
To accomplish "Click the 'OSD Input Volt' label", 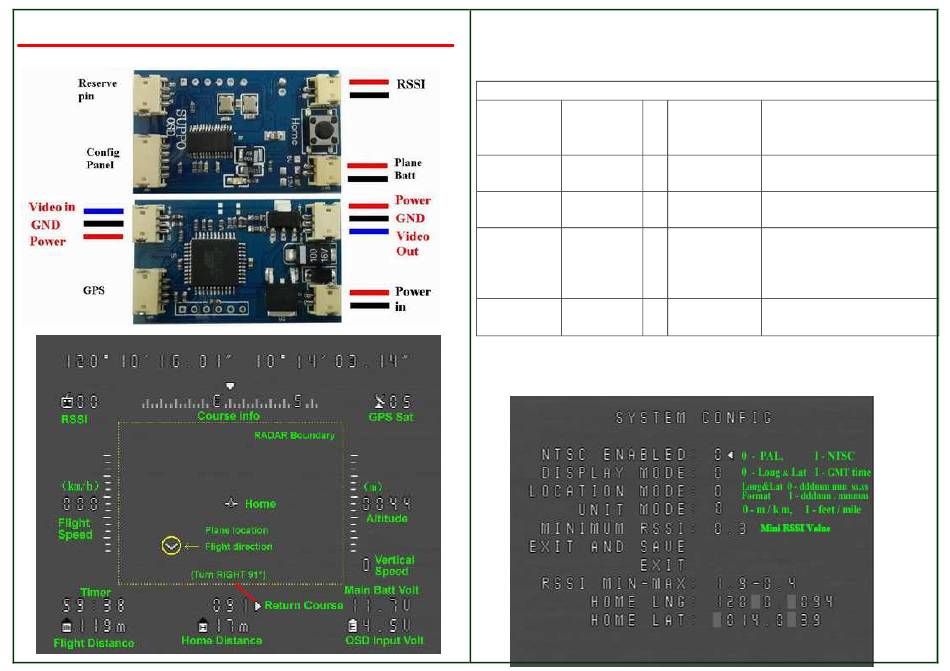I will [x=384, y=640].
